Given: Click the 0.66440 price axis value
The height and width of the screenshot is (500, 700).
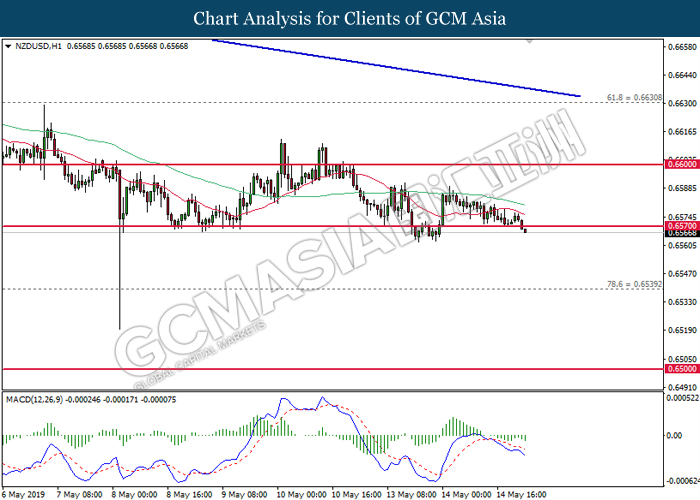Looking at the screenshot, I should pyautogui.click(x=682, y=75).
